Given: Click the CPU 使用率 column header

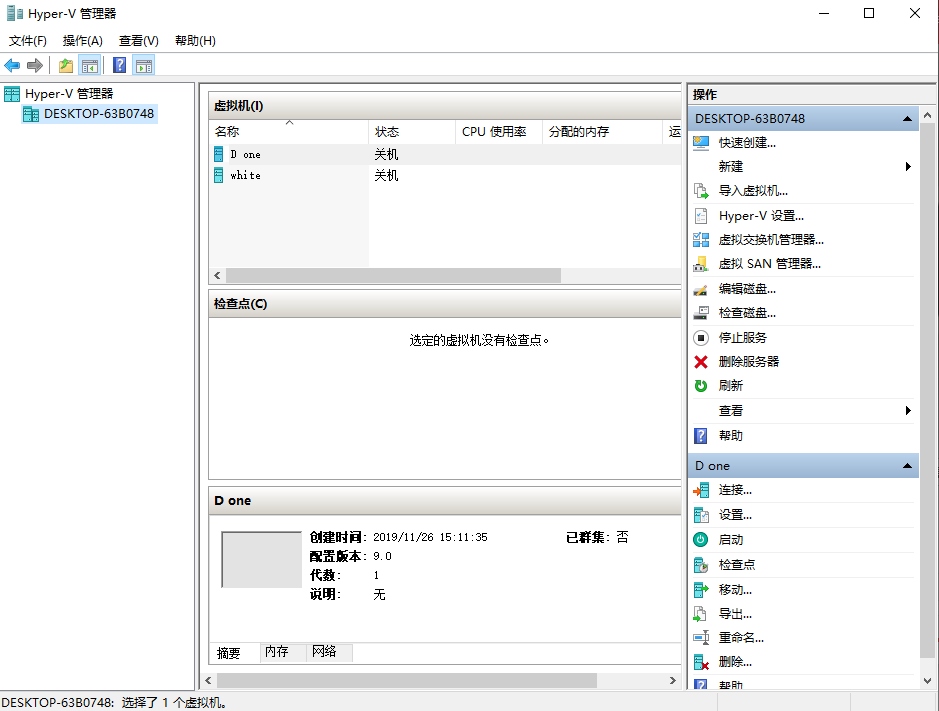Looking at the screenshot, I should (x=499, y=132).
